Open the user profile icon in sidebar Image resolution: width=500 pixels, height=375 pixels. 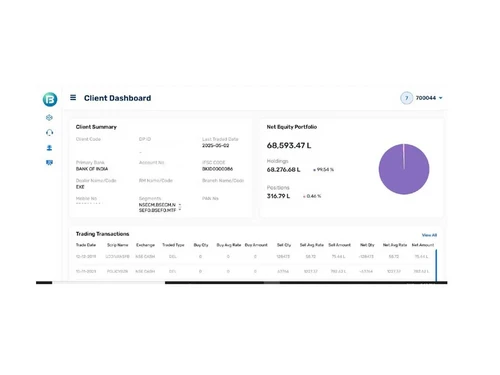(49, 148)
